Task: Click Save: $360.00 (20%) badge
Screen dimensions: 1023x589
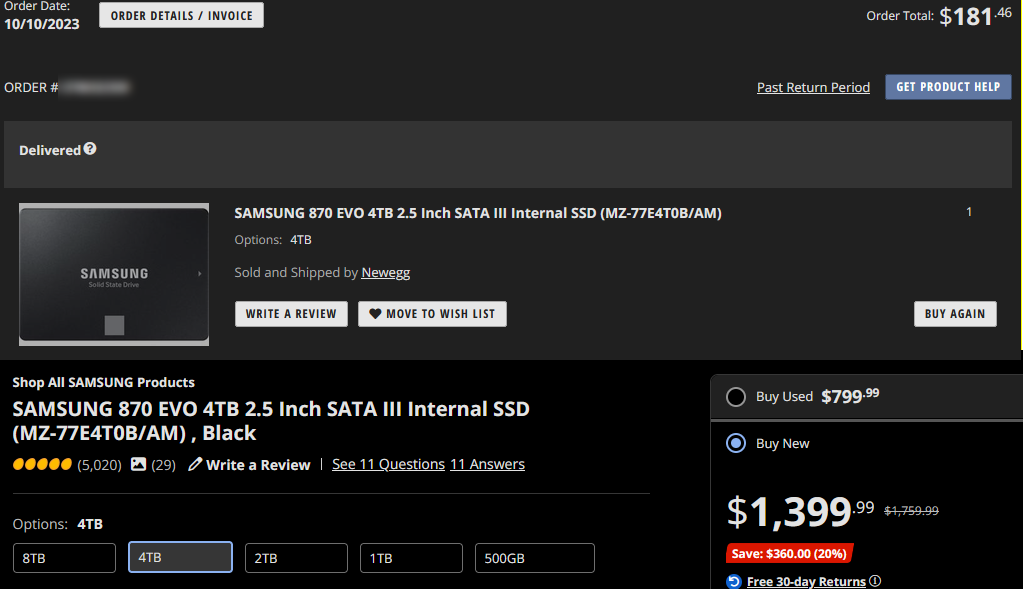Action: pos(789,554)
